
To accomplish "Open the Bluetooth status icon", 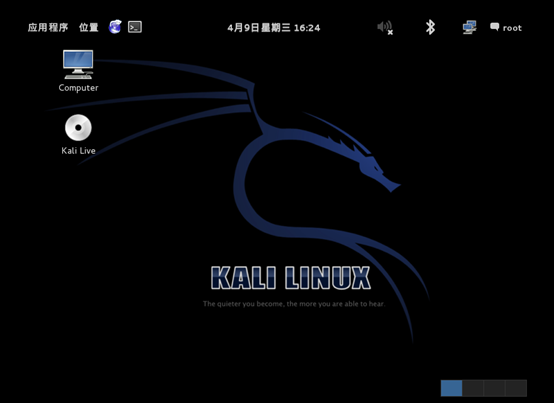I will [430, 28].
